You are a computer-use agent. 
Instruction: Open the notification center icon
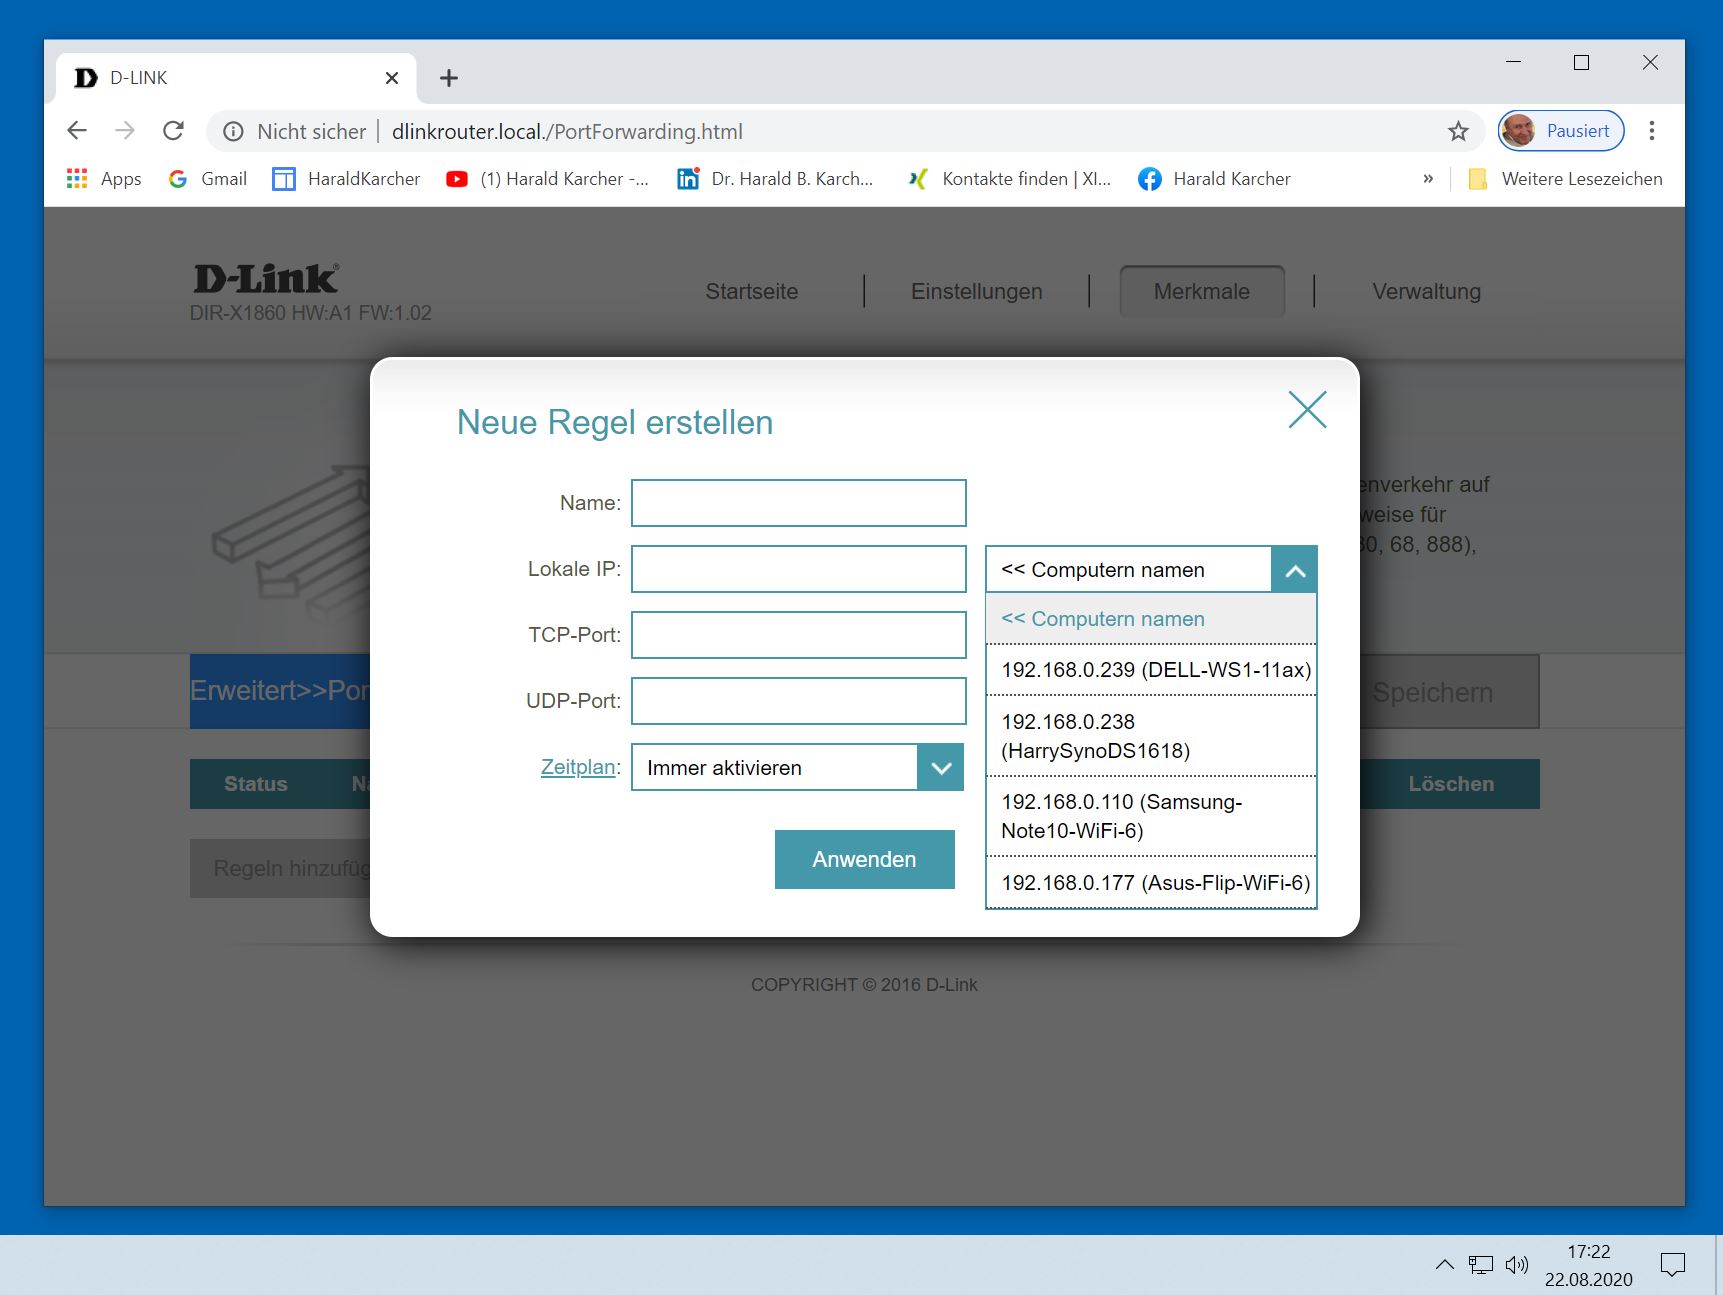pos(1672,1265)
